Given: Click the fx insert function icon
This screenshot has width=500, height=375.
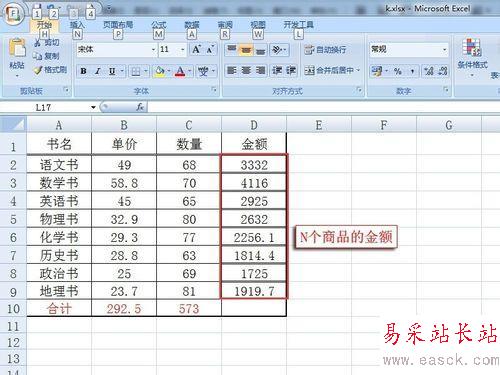Looking at the screenshot, I should click(x=140, y=107).
